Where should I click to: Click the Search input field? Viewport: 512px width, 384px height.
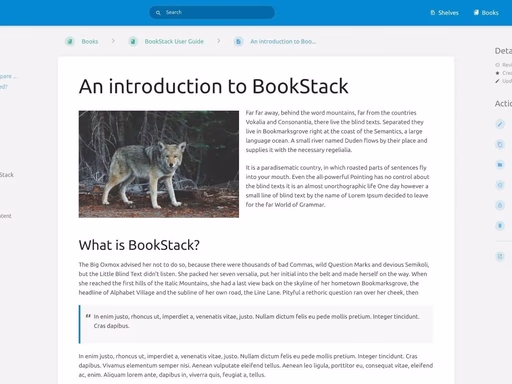pos(212,12)
